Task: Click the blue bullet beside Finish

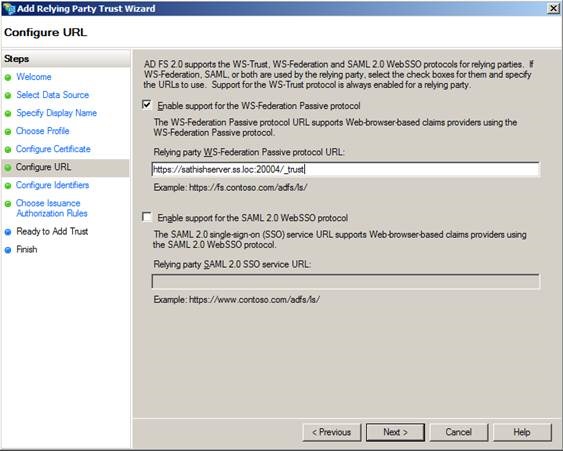Action: pyautogui.click(x=8, y=250)
